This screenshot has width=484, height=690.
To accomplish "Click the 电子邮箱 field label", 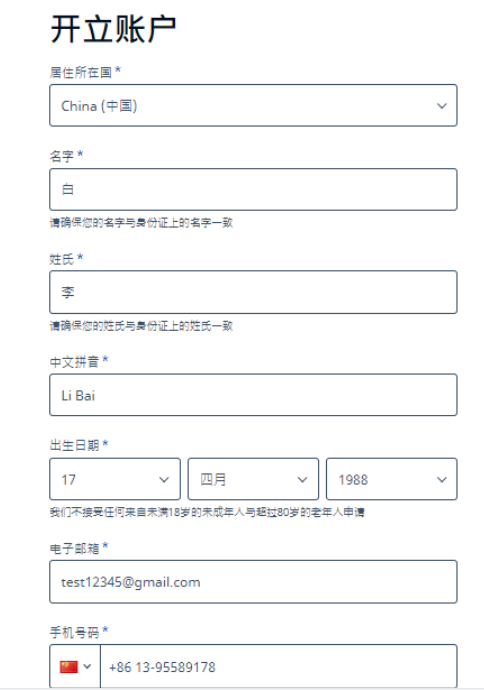I will pyautogui.click(x=74, y=548).
